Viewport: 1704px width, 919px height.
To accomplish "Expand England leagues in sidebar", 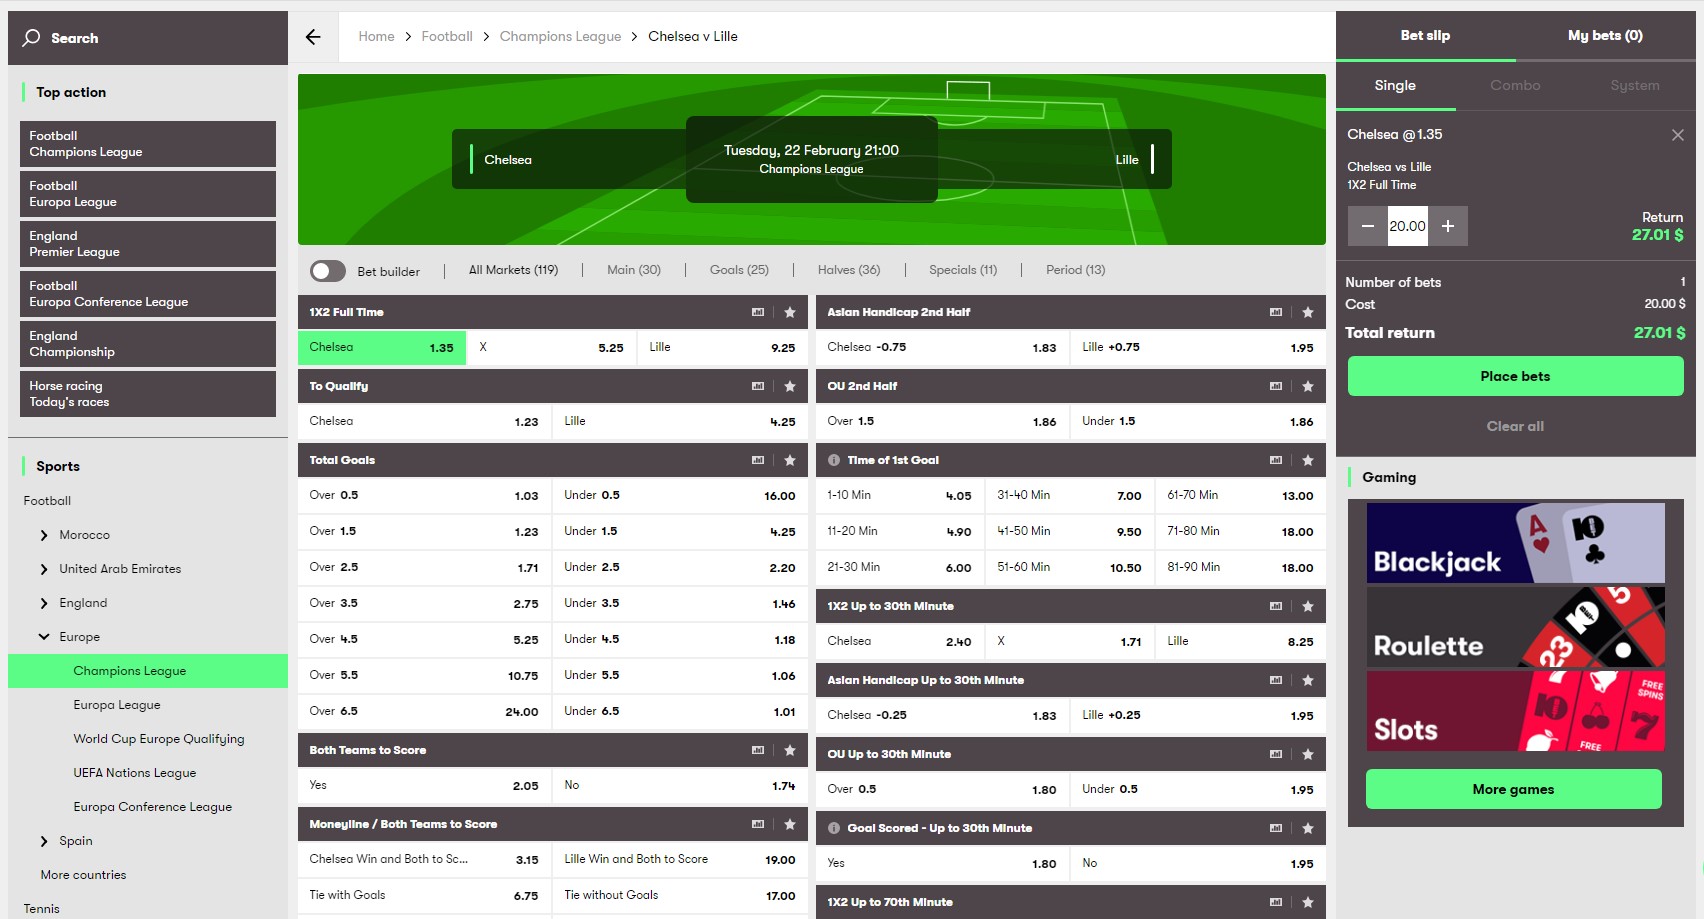I will pos(44,603).
